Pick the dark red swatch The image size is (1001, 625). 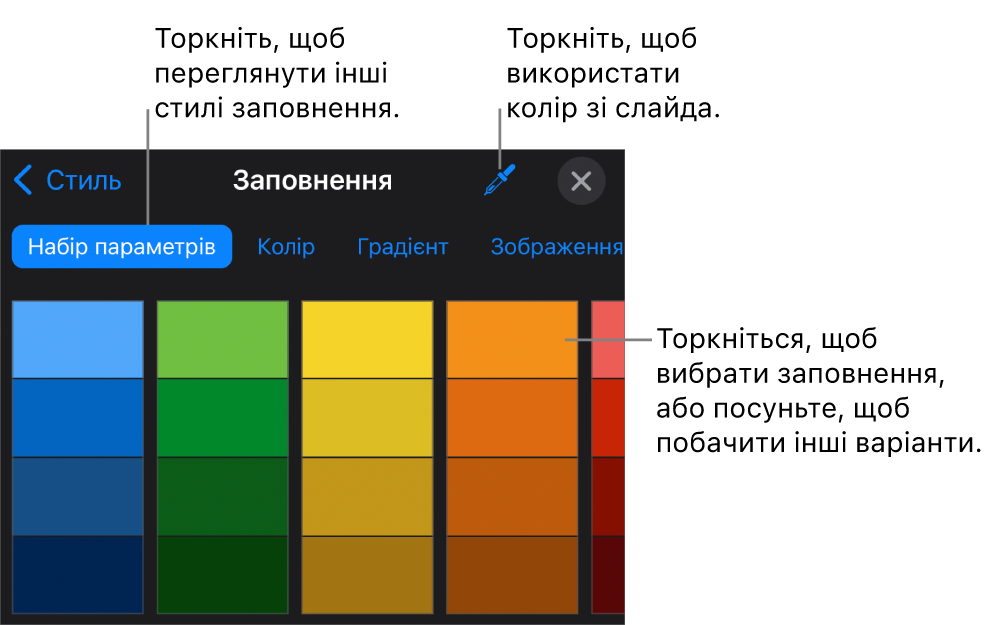pos(608,496)
